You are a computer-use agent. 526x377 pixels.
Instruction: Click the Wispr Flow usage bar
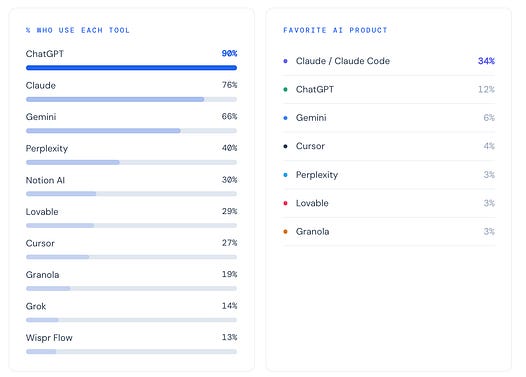[x=132, y=352]
